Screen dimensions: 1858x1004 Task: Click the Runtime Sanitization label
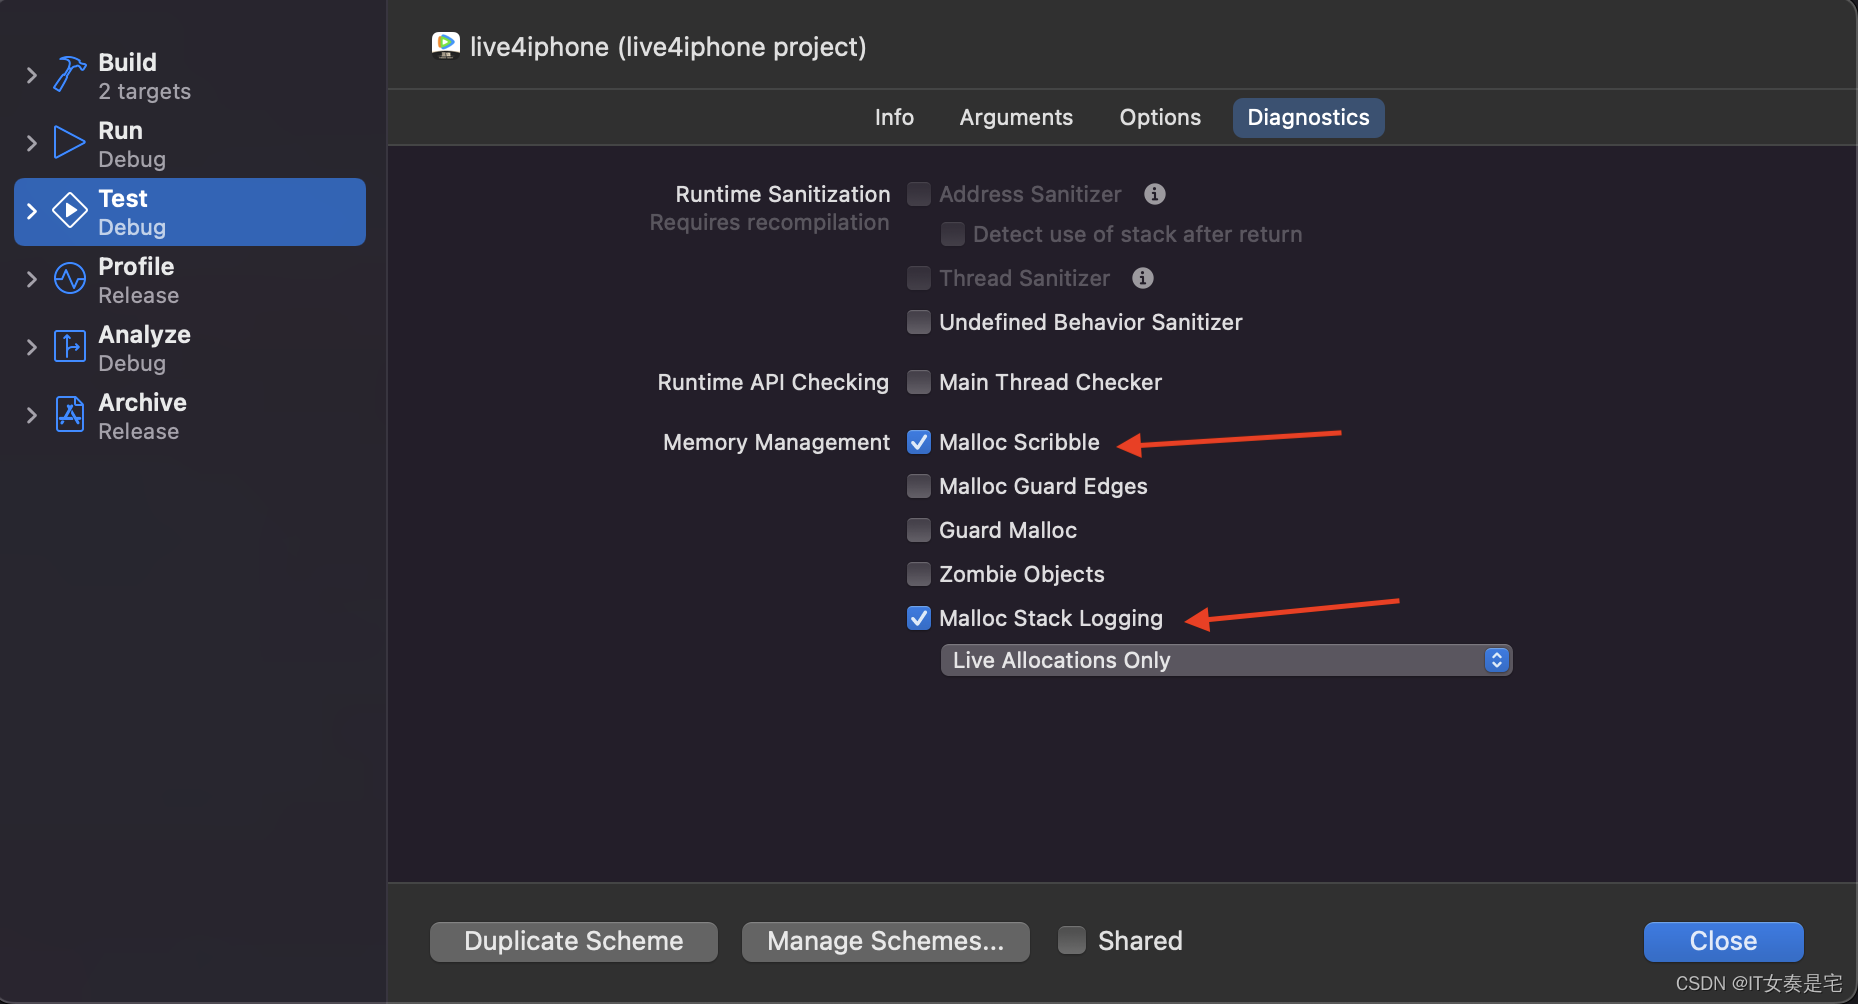[x=782, y=194]
